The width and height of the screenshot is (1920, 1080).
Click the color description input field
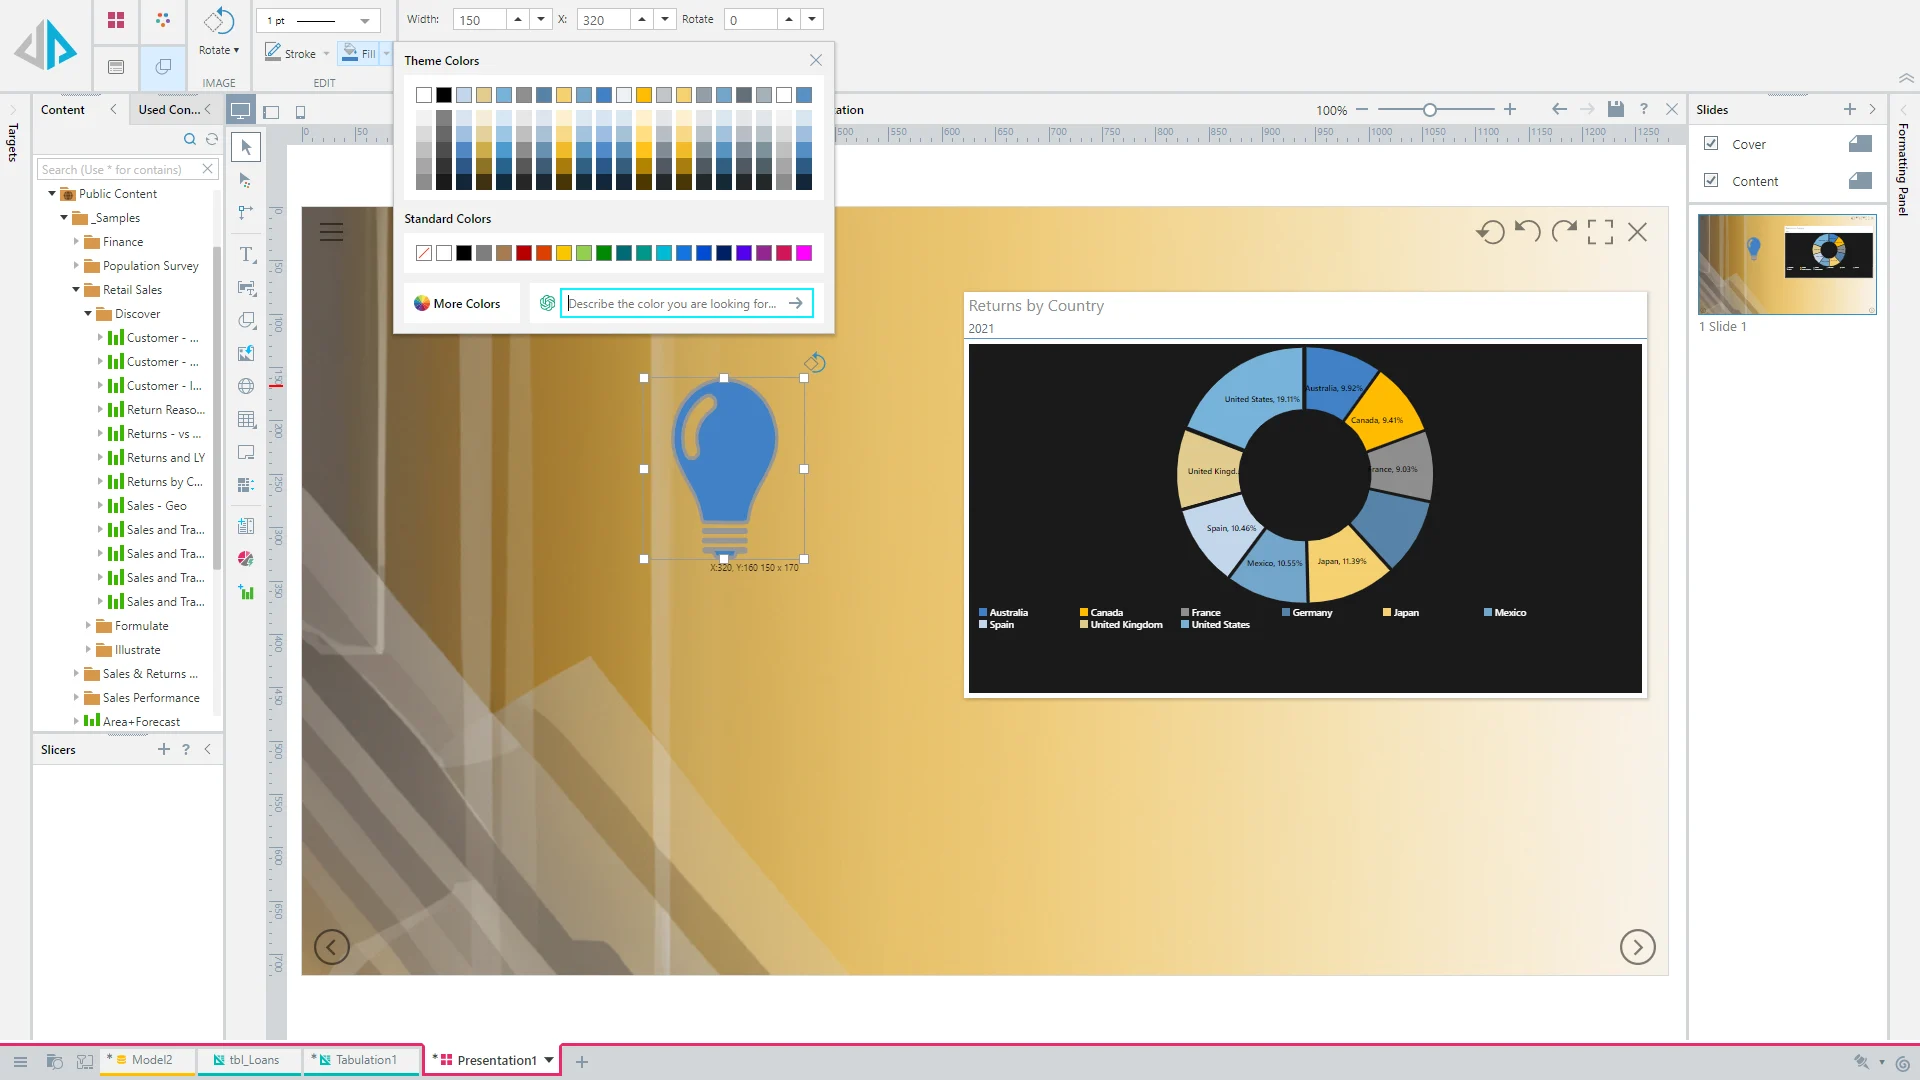[x=674, y=304]
